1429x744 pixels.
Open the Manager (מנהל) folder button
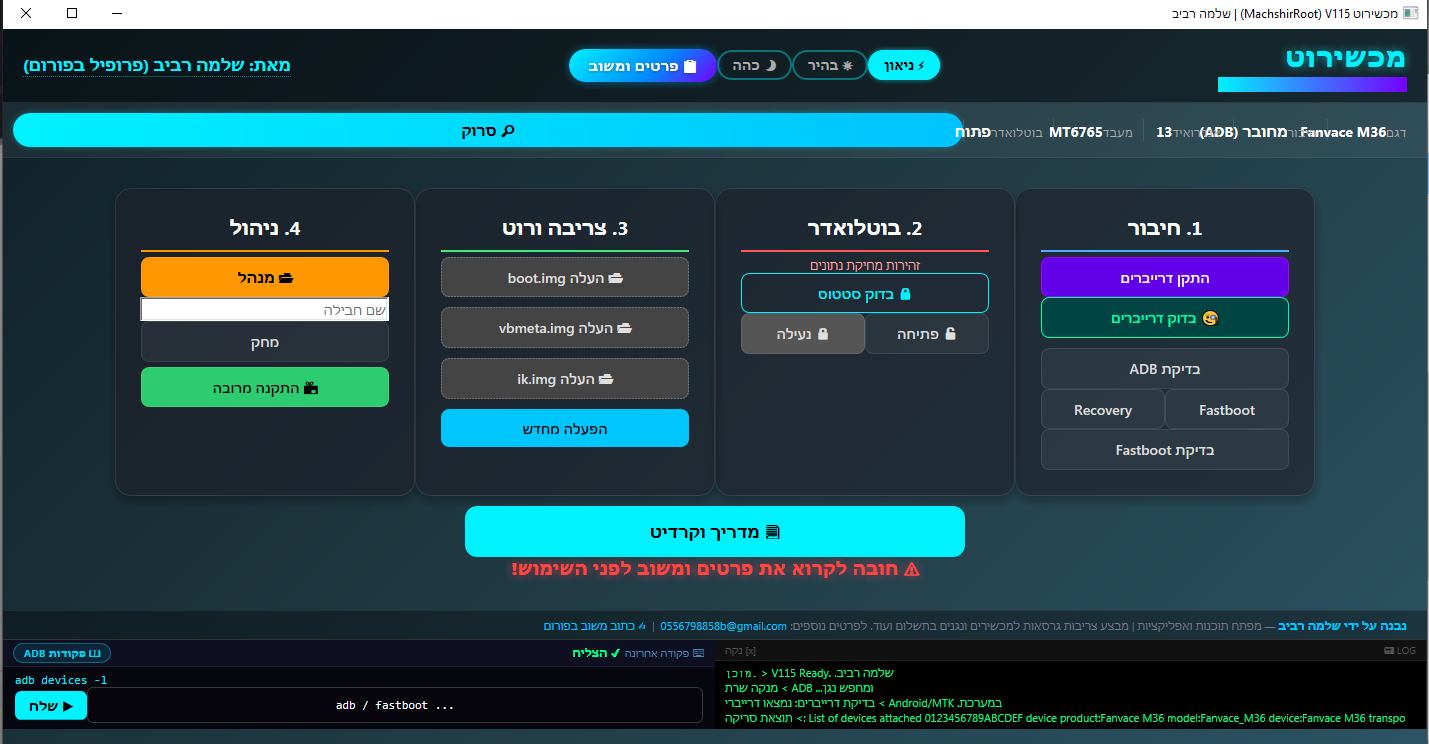point(264,277)
